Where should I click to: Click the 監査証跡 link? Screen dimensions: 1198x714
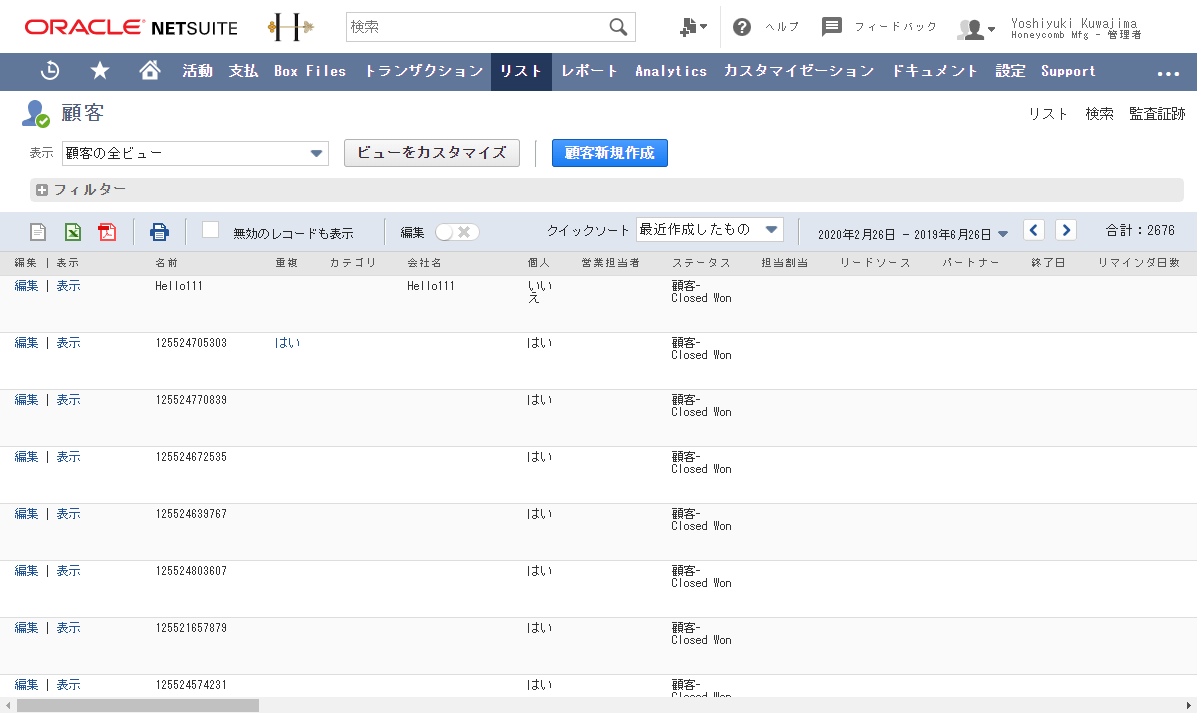[1157, 114]
